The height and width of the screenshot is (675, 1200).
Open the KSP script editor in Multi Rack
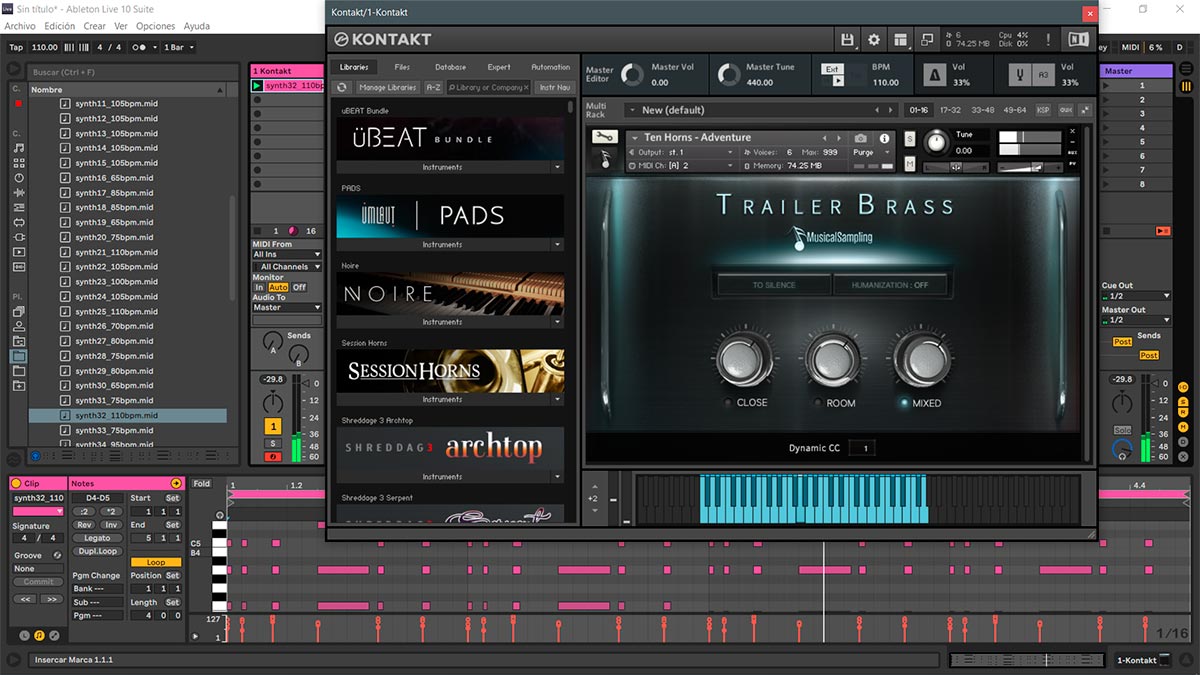[1043, 110]
